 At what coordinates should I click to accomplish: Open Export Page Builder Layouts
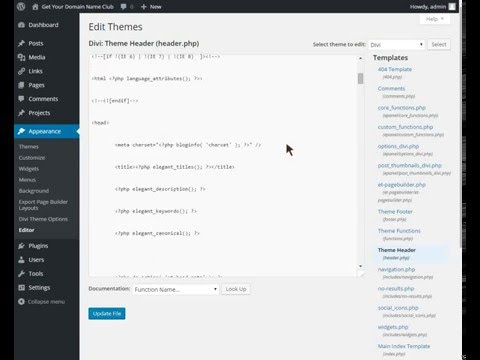tap(43, 205)
